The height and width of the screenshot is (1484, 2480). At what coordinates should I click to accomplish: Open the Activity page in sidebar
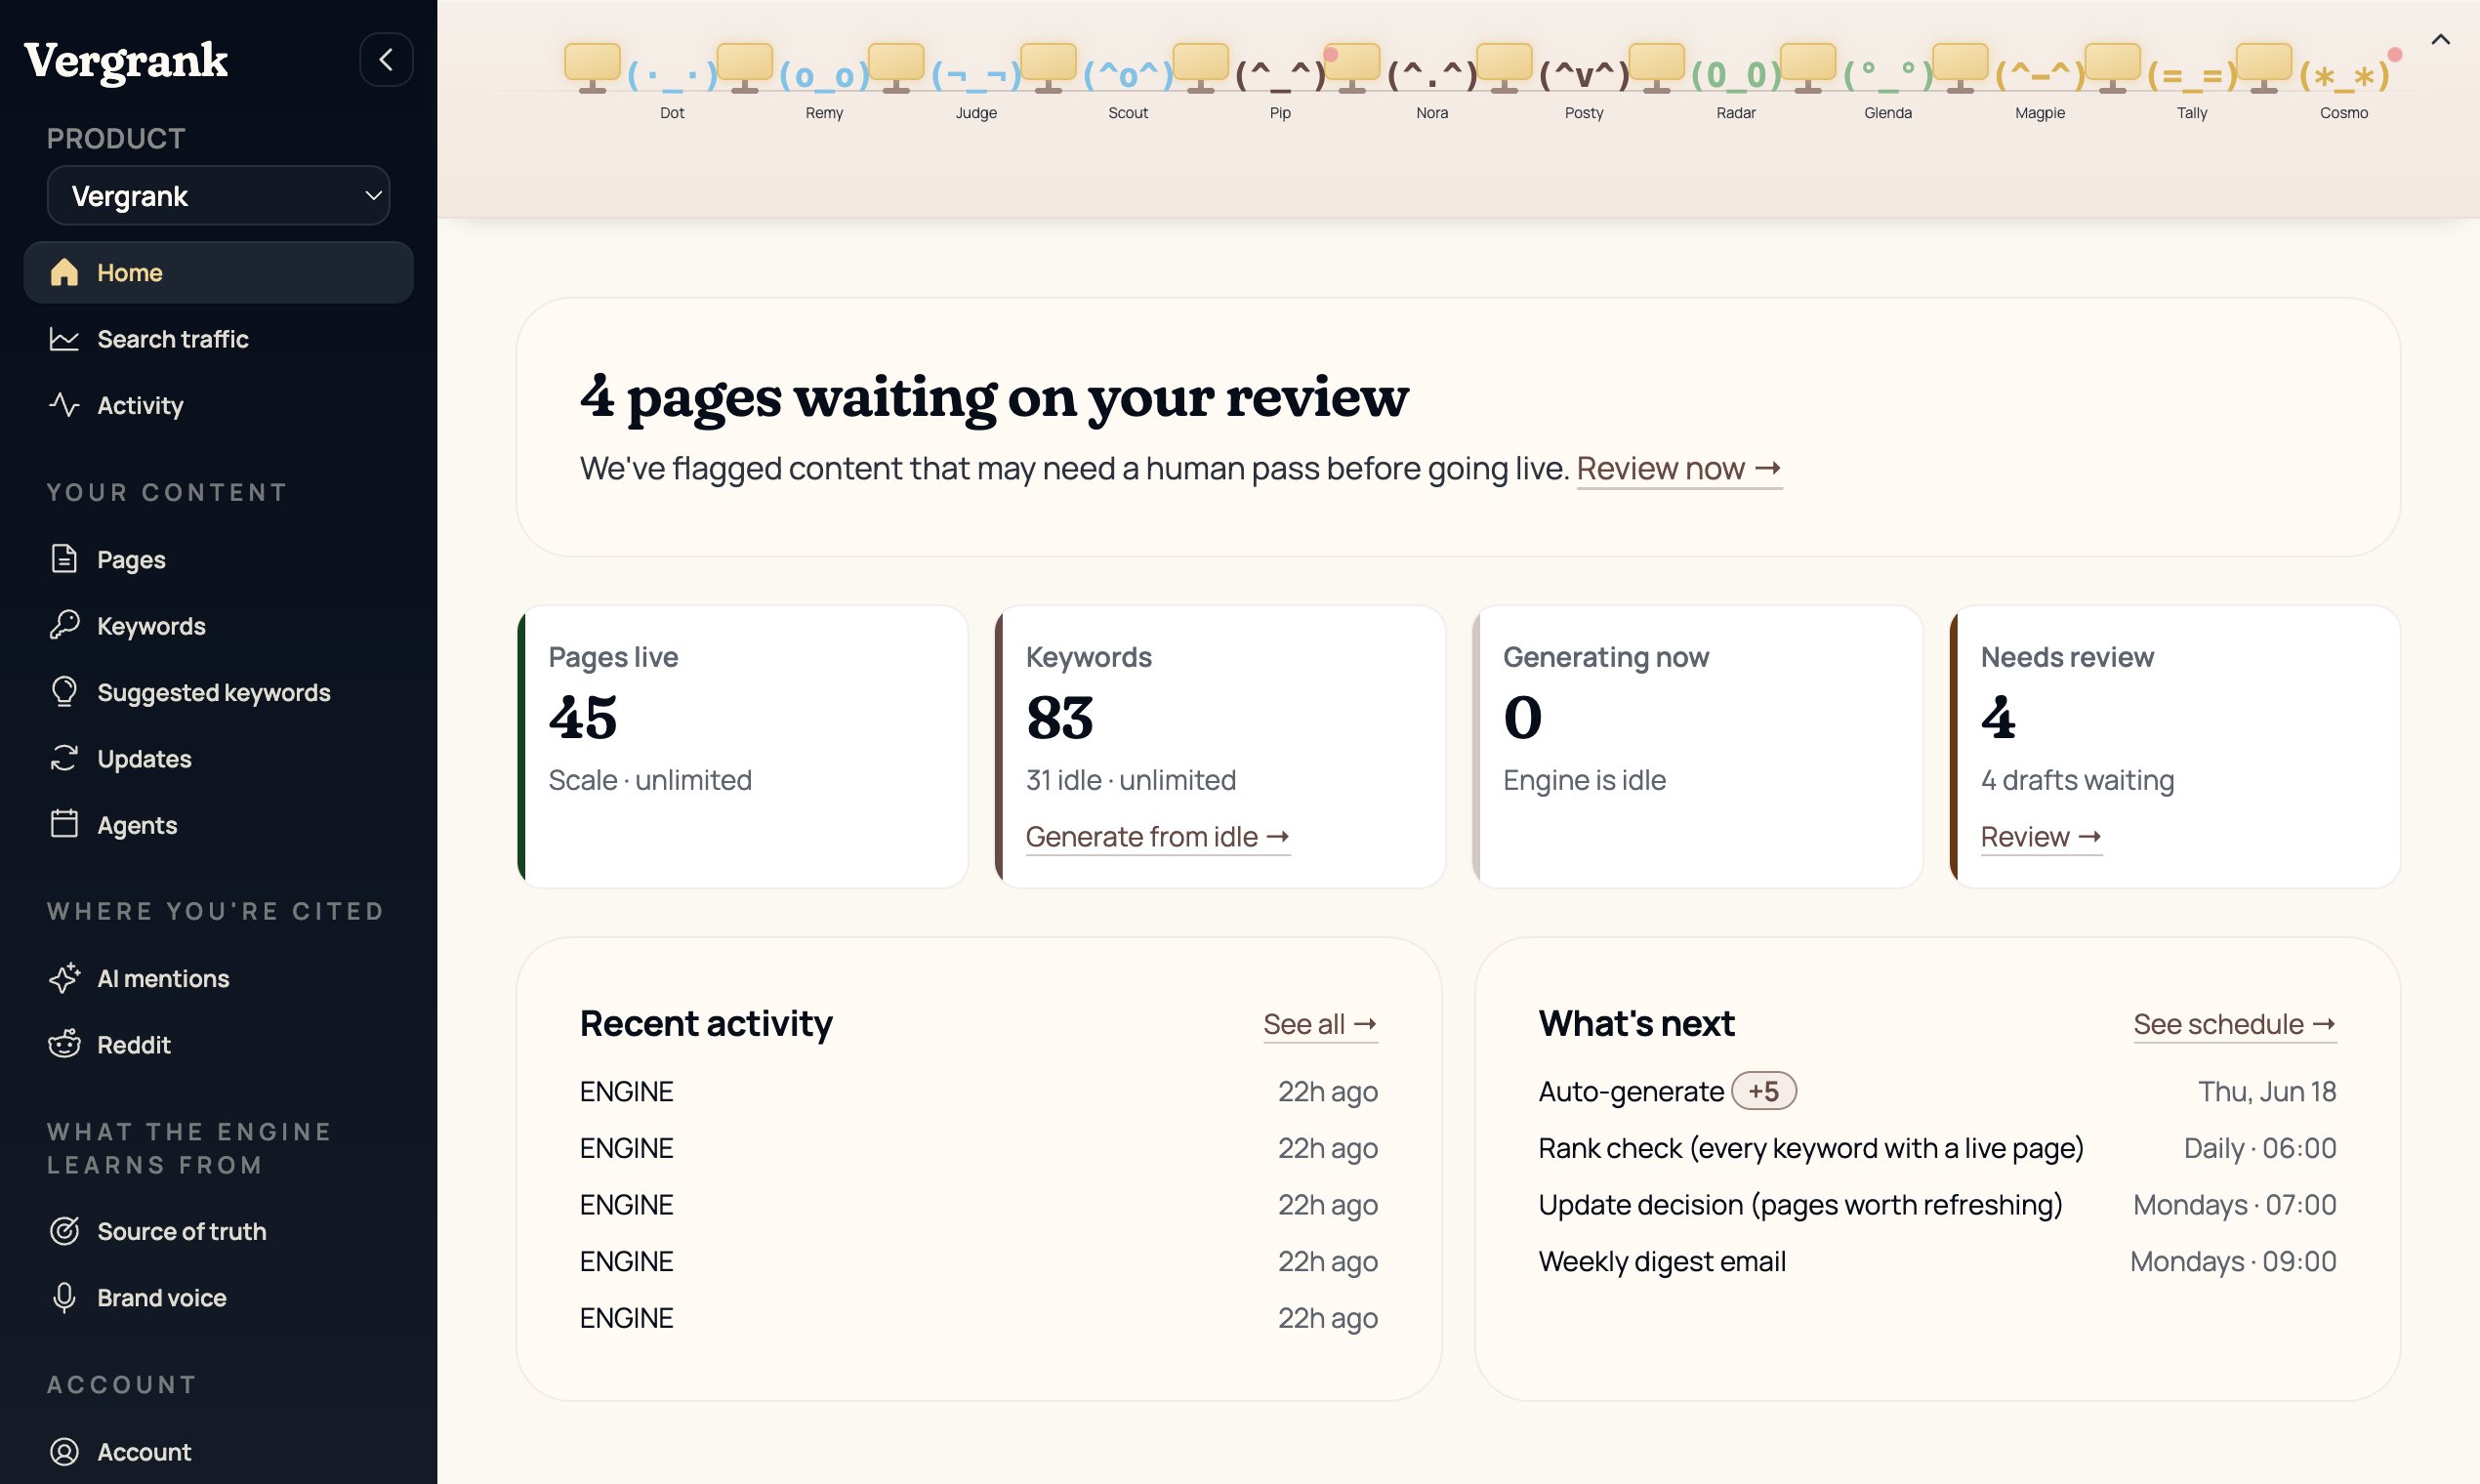click(218, 405)
